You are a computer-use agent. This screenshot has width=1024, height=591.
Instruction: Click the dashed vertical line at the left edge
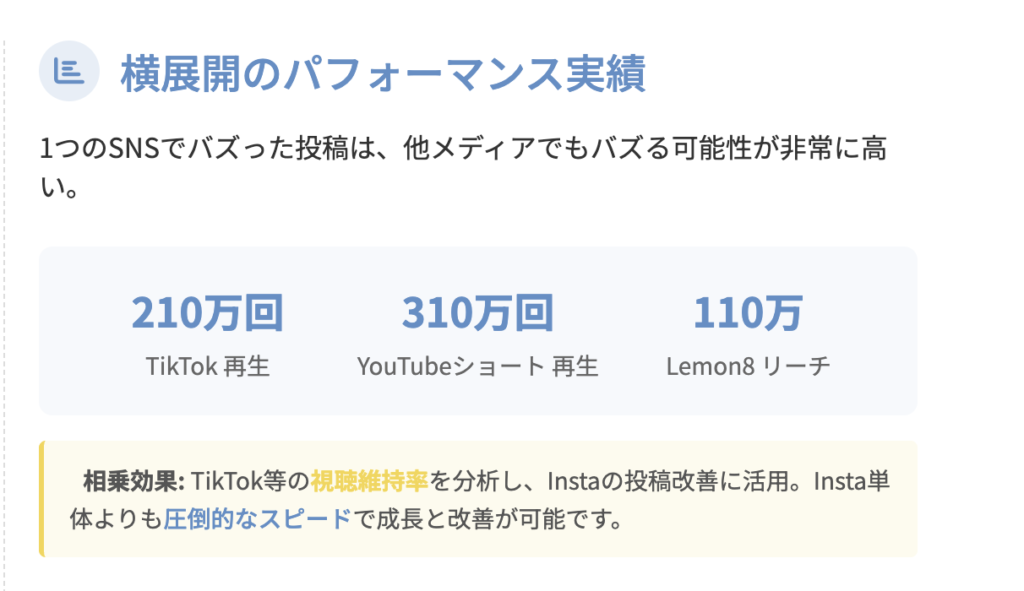pyautogui.click(x=4, y=300)
